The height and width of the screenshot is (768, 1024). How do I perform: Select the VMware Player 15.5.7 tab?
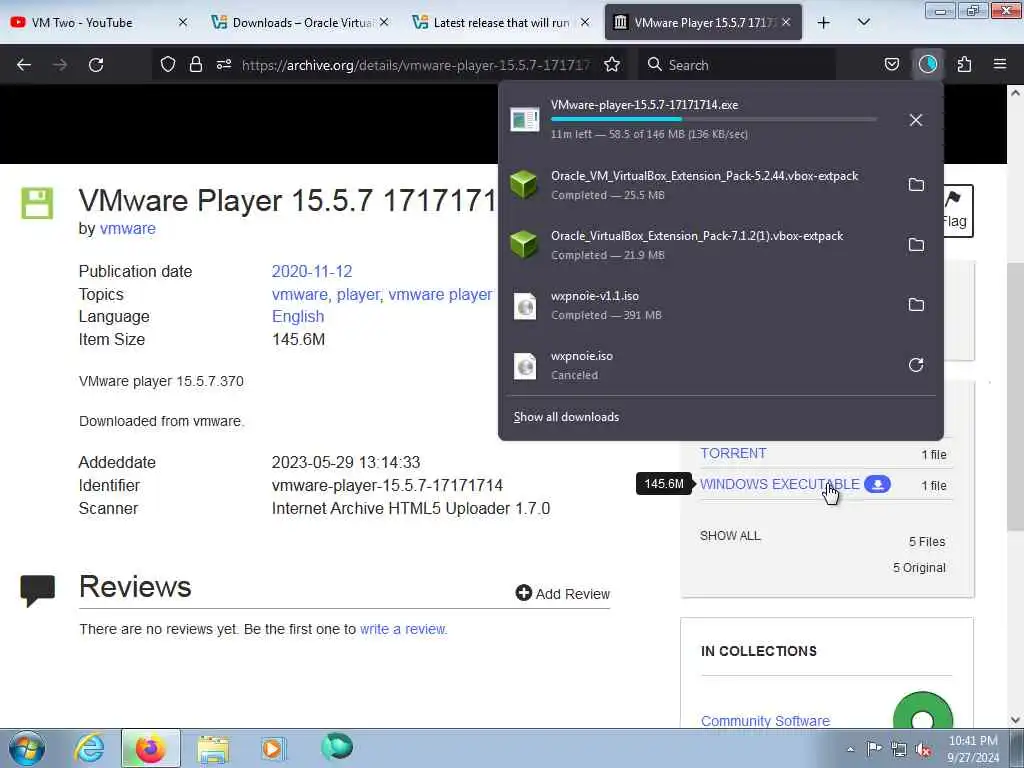tap(703, 22)
